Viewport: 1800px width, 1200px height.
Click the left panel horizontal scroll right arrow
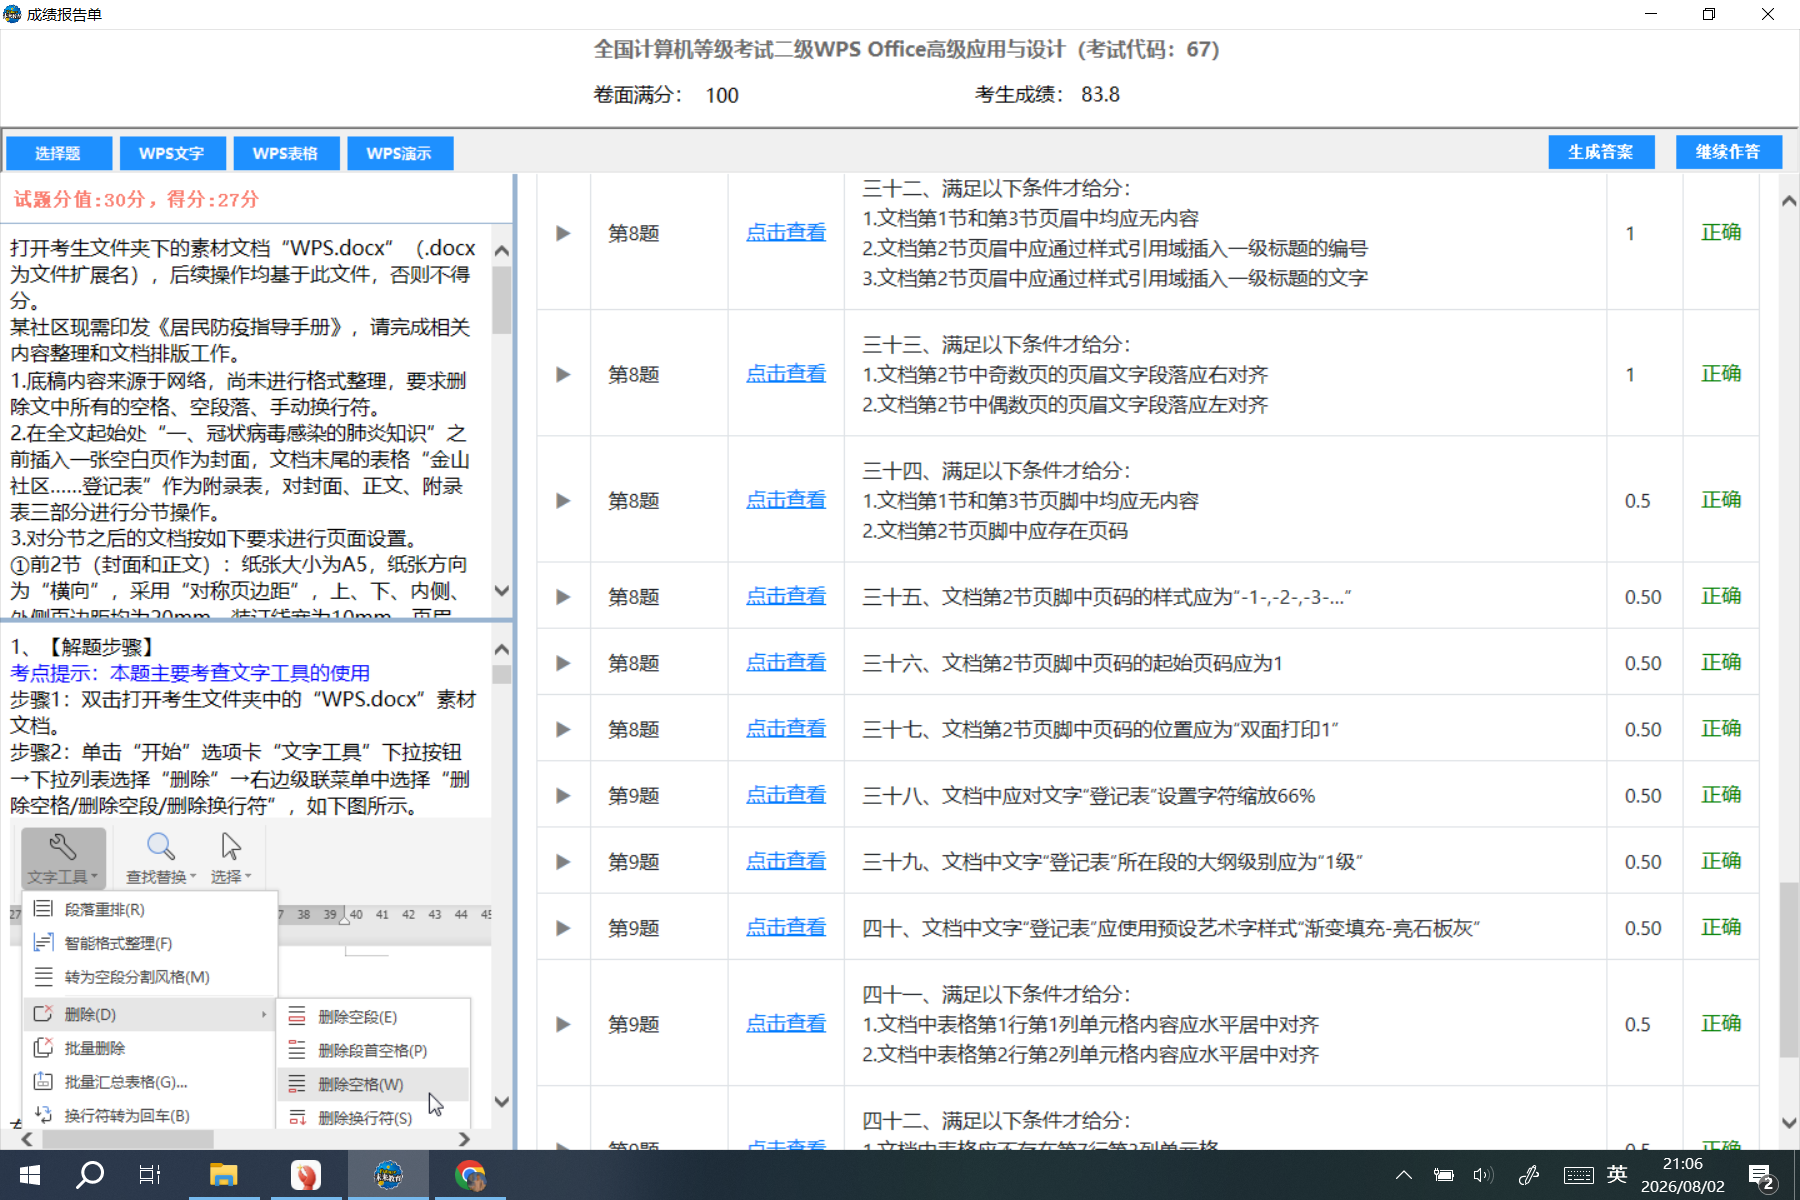[464, 1139]
